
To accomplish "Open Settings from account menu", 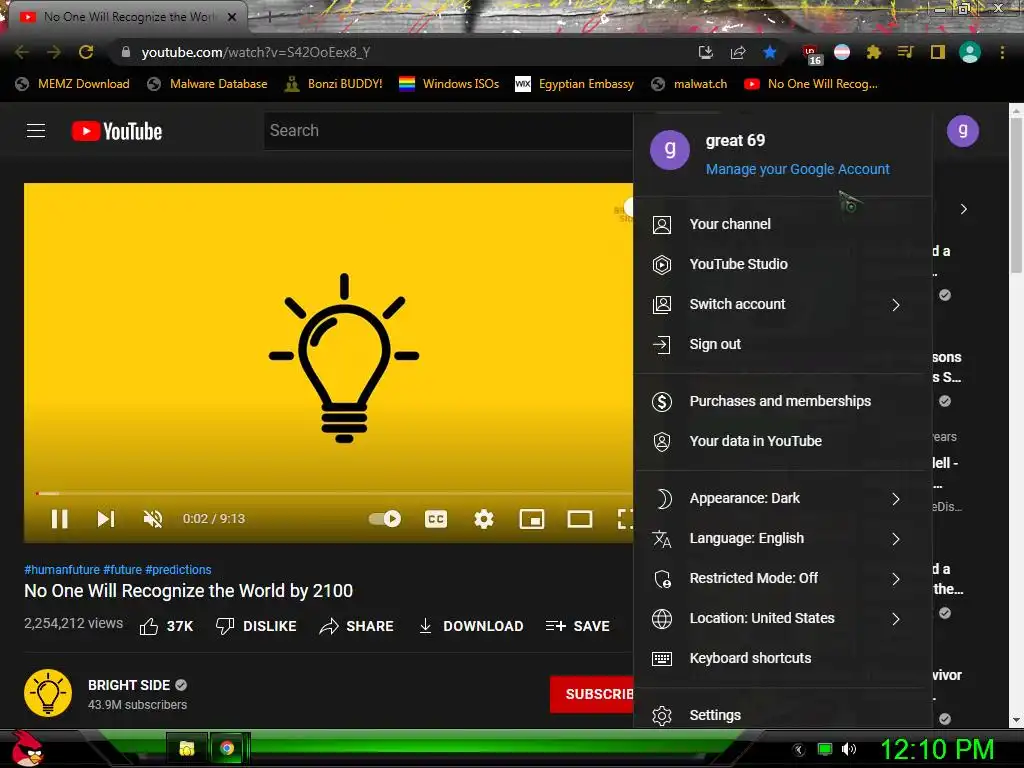I will click(x=782, y=715).
